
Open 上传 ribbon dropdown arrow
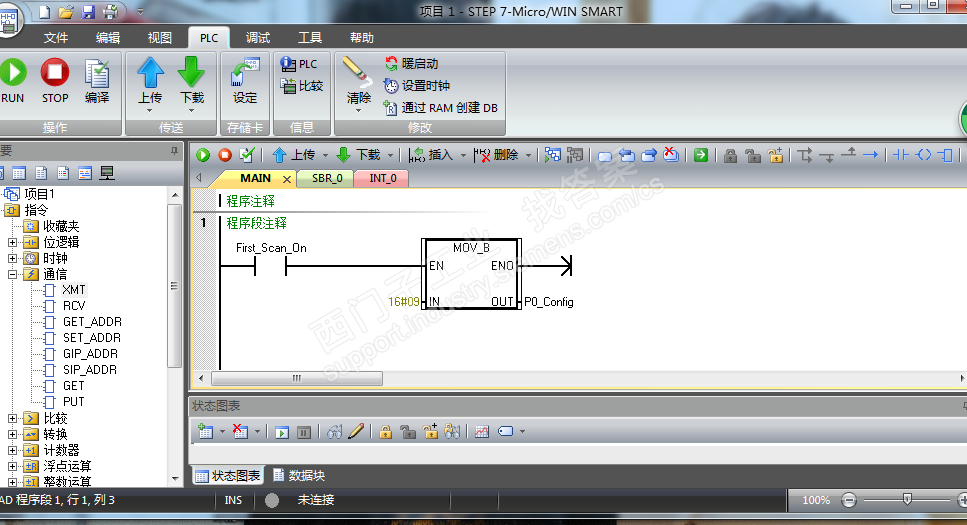(x=150, y=111)
